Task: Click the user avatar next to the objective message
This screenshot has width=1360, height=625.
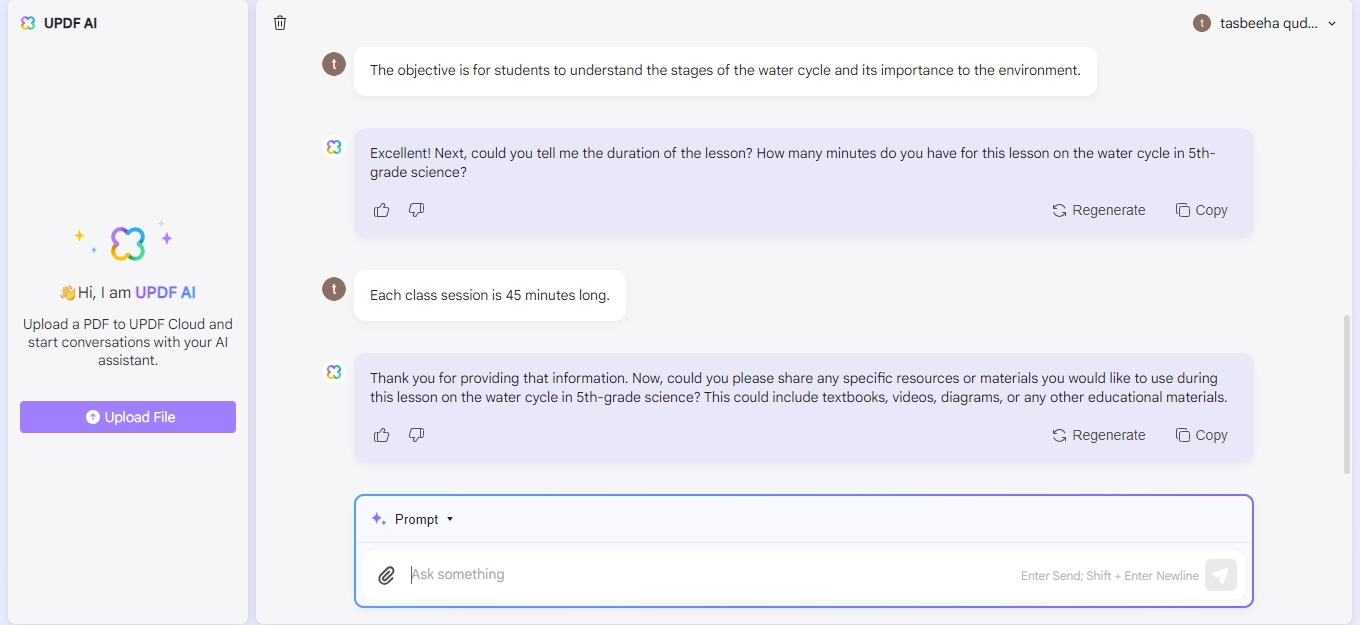Action: pos(334,64)
